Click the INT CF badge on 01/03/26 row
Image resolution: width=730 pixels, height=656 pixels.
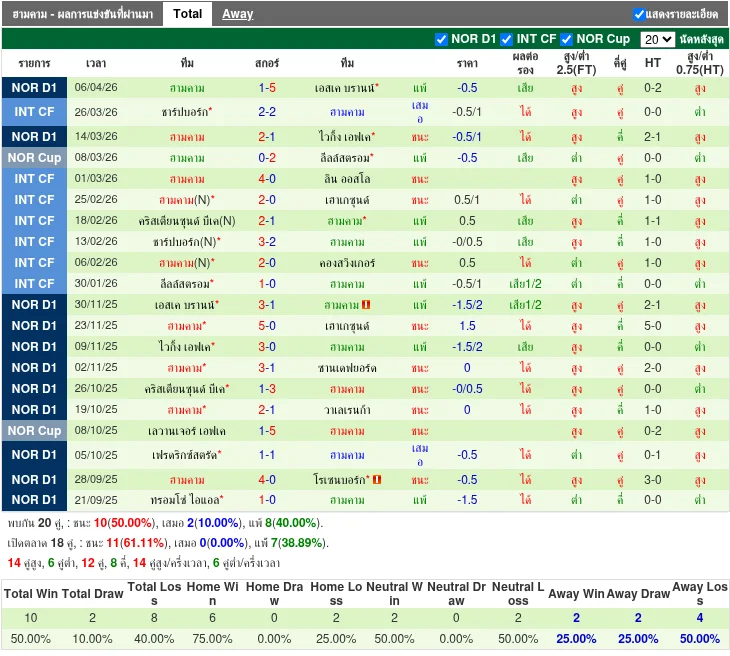click(x=35, y=179)
